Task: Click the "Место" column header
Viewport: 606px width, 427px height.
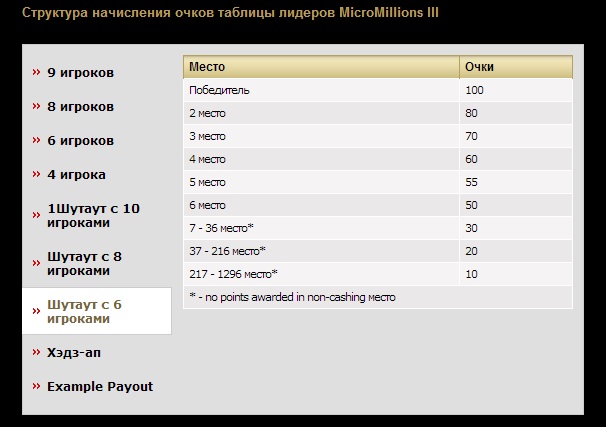Action: [321, 67]
